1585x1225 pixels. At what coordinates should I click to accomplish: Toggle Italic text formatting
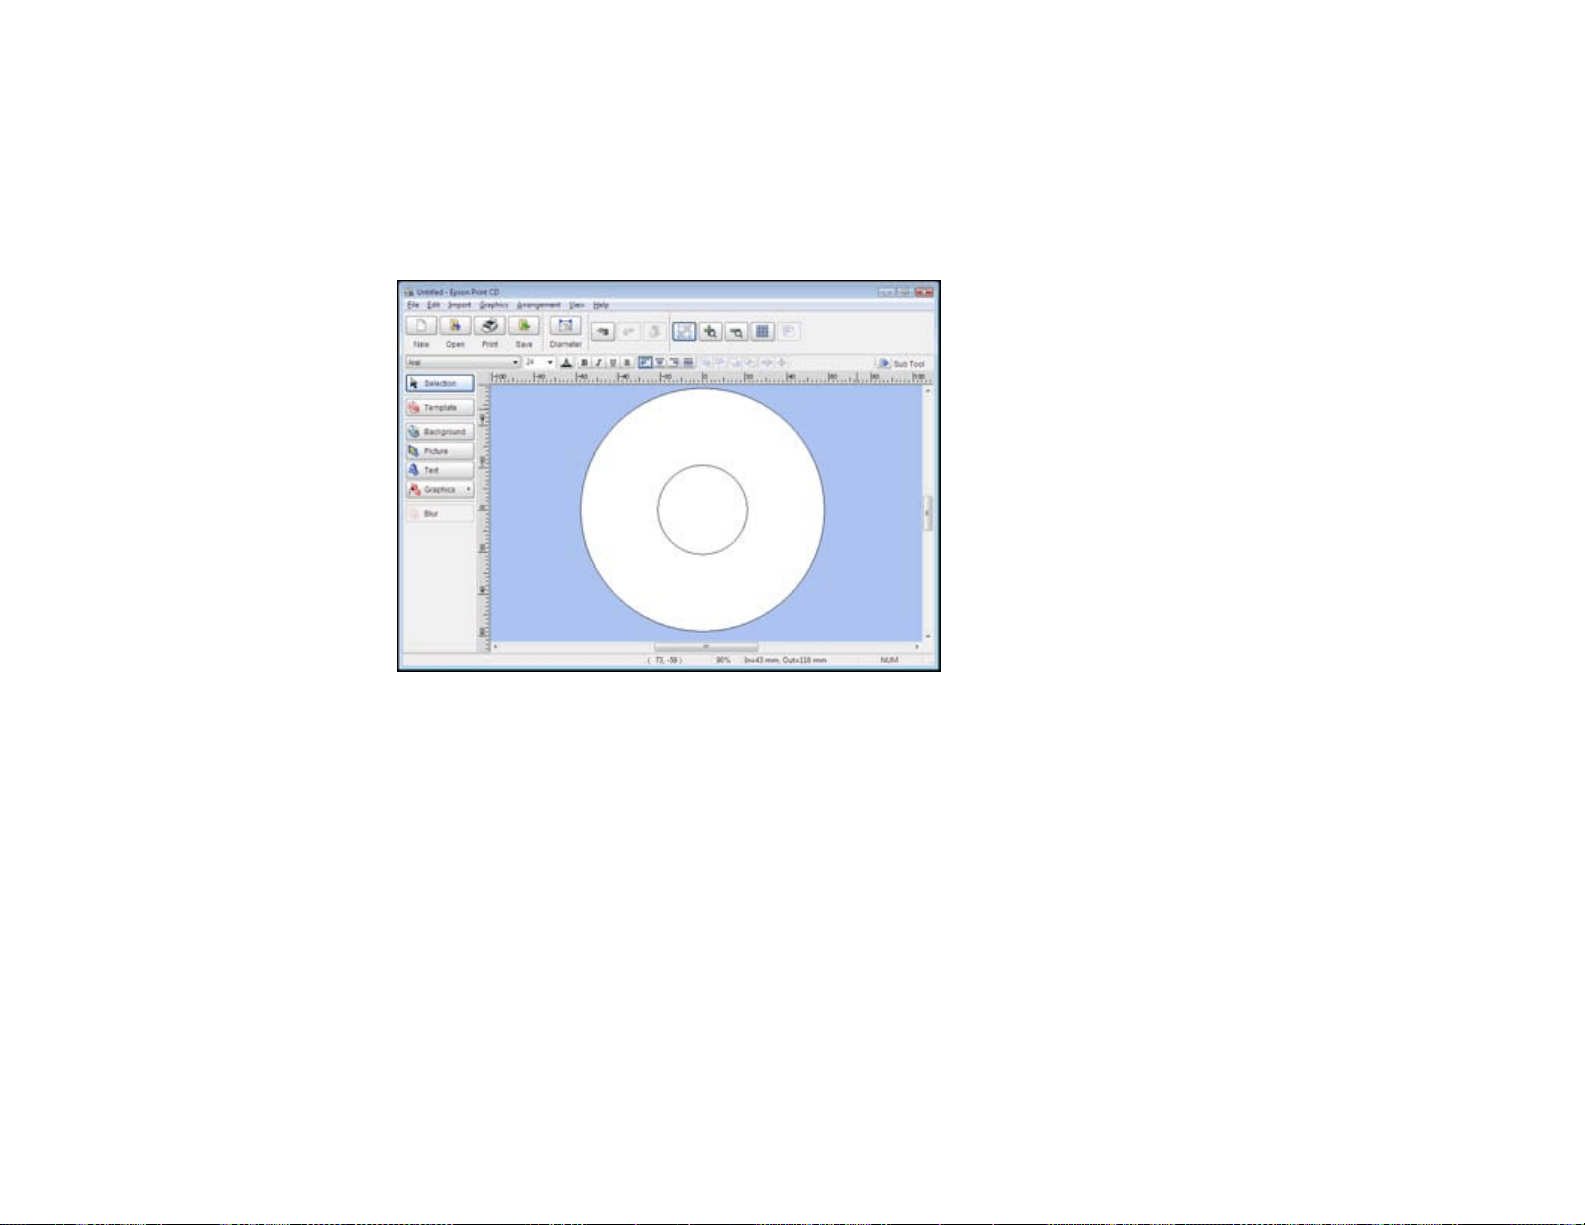coord(598,362)
